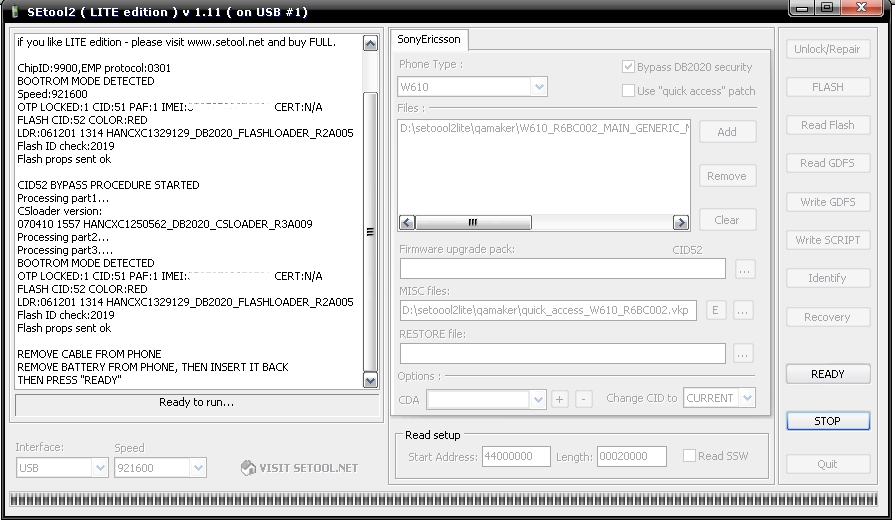Open the Interface USB dropdown
Viewport: 895px width, 521px height.
[100, 468]
